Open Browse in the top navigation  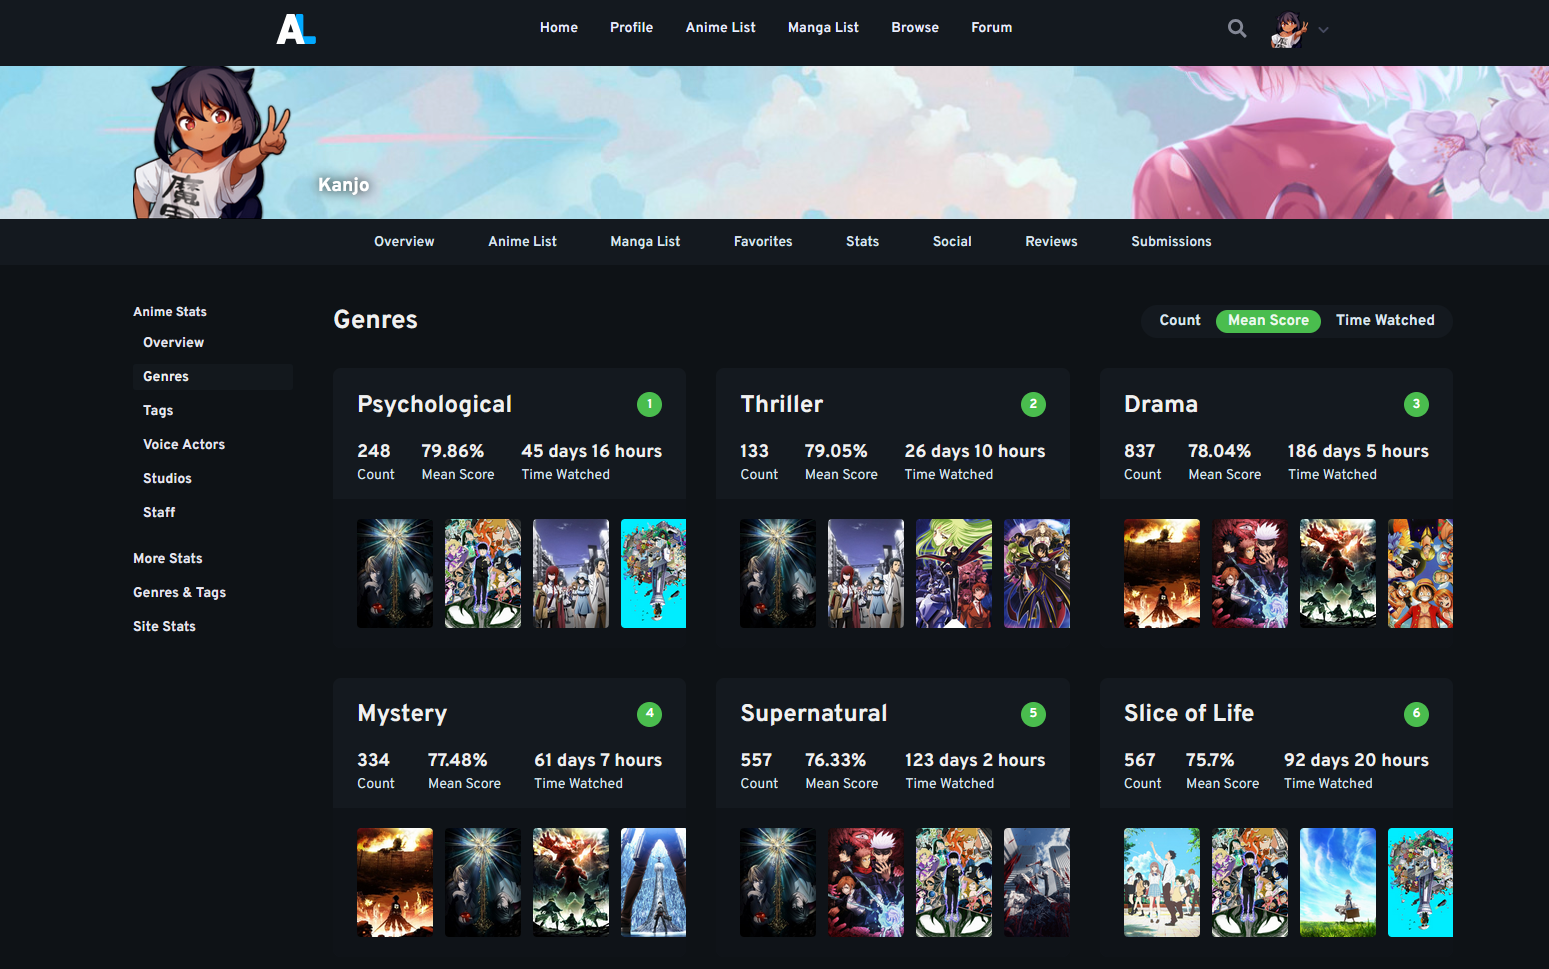[x=915, y=28]
